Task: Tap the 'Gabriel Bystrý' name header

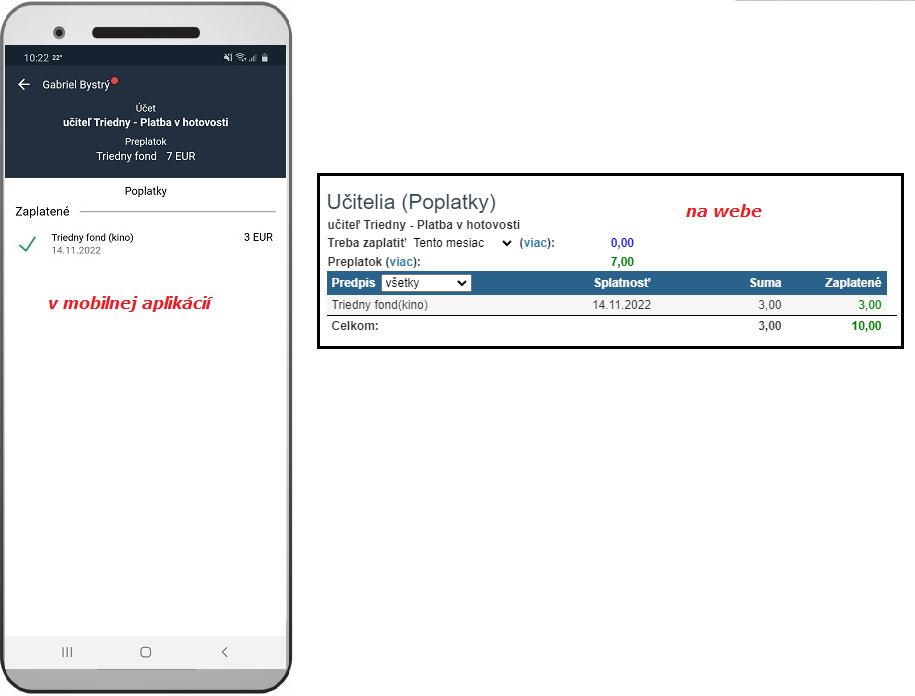Action: click(x=76, y=85)
